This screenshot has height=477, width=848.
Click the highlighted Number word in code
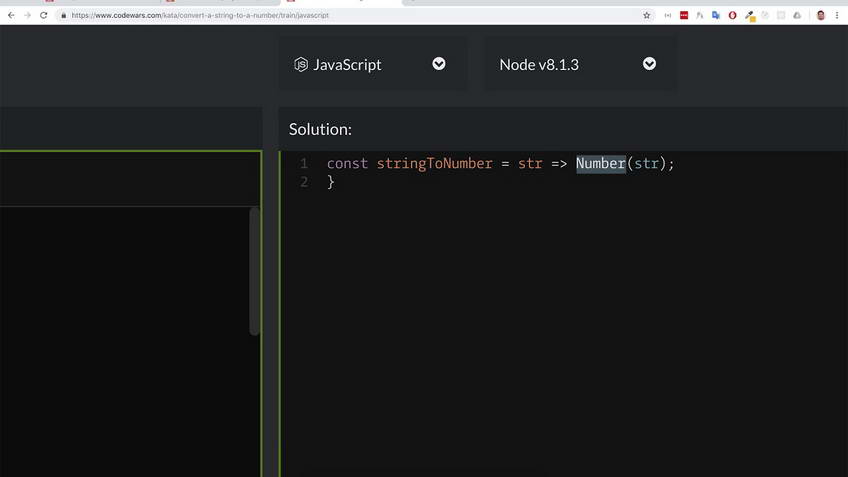[x=600, y=163]
